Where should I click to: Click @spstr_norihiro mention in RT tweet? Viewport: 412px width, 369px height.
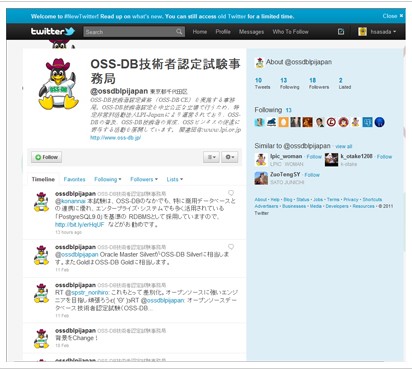(87, 292)
